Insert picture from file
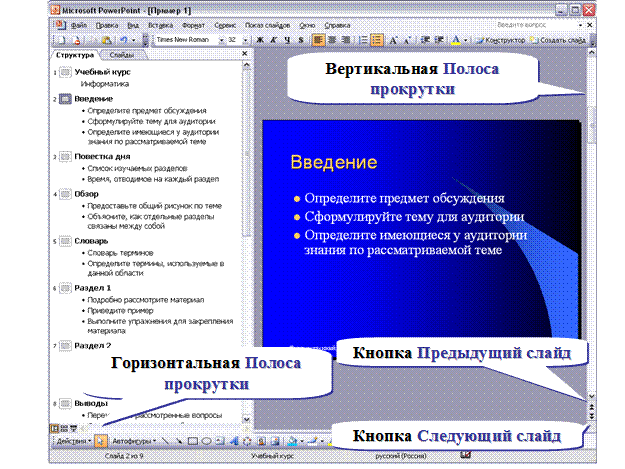Image resolution: width=625 pixels, height=469 pixels. (275, 441)
